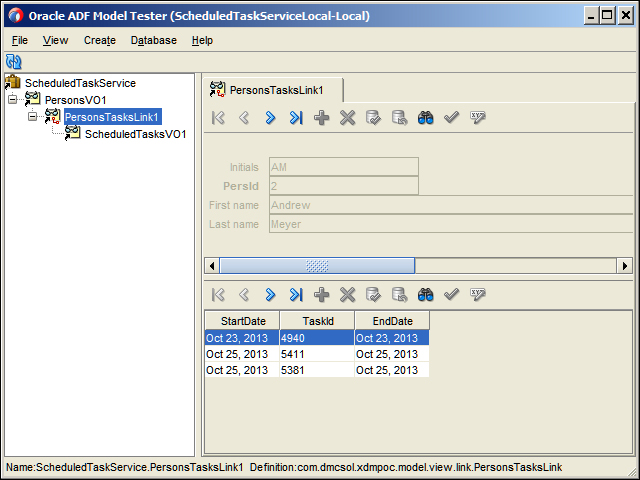Go to first record in upper toolbar

[218, 118]
